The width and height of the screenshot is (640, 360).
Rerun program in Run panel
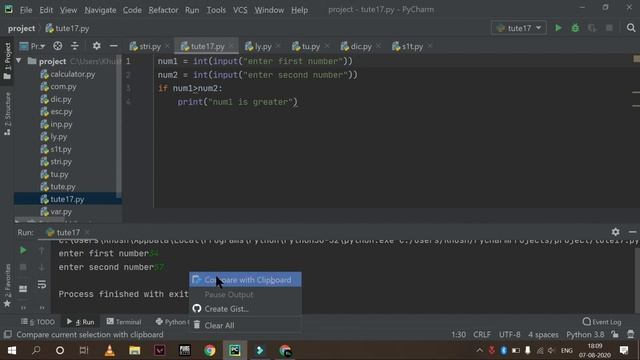pos(23,250)
